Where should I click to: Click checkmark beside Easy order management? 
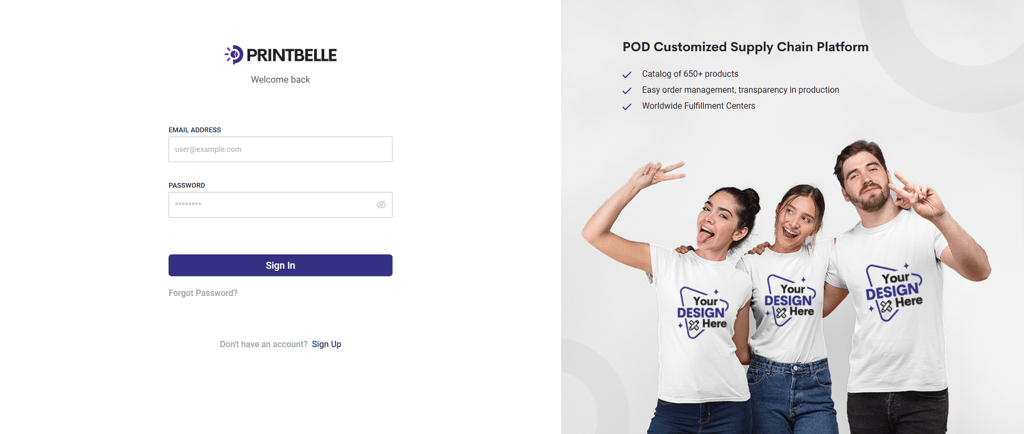(x=627, y=91)
